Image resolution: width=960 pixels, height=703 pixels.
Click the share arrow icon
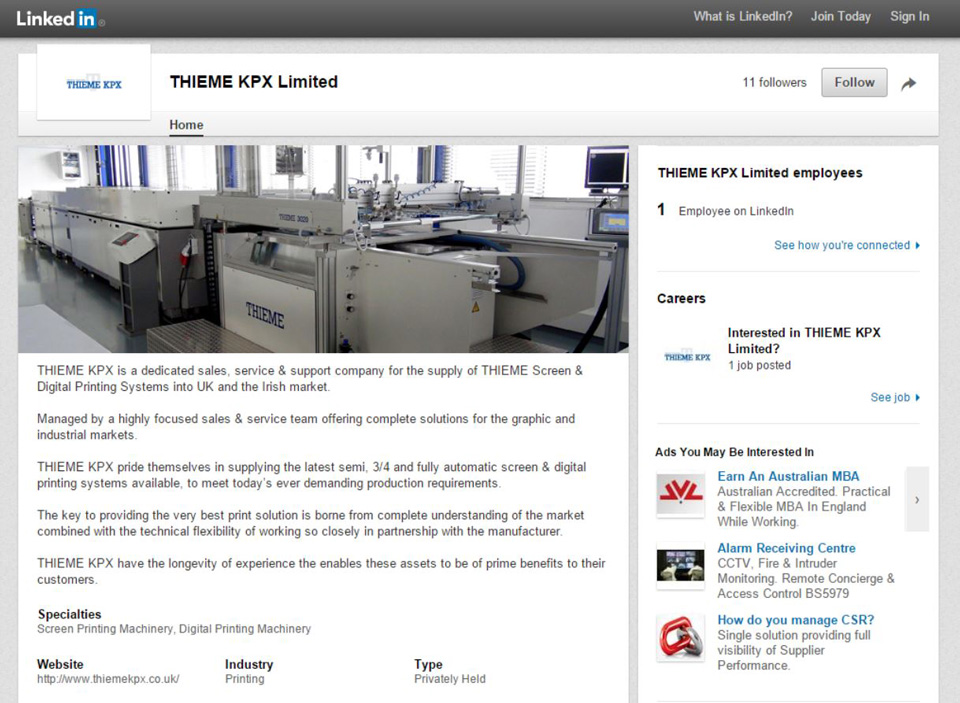point(909,83)
